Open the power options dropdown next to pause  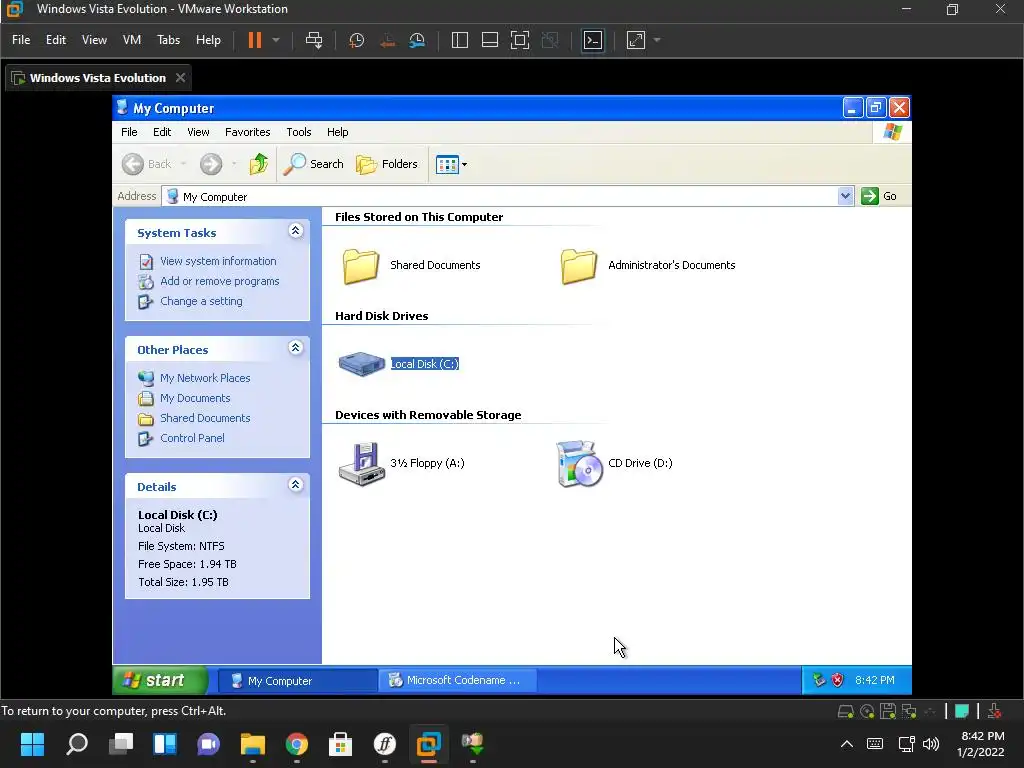coord(276,40)
